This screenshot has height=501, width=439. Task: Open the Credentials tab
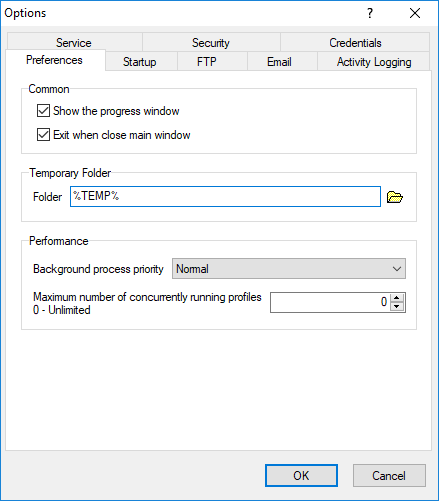[355, 42]
